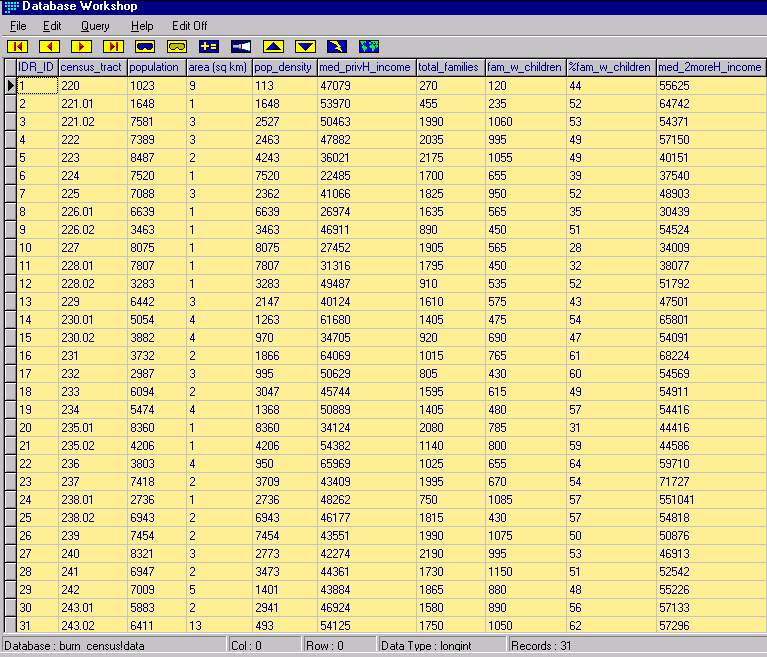Click the blue goggles toolbar icon
The image size is (767, 657).
[145, 46]
